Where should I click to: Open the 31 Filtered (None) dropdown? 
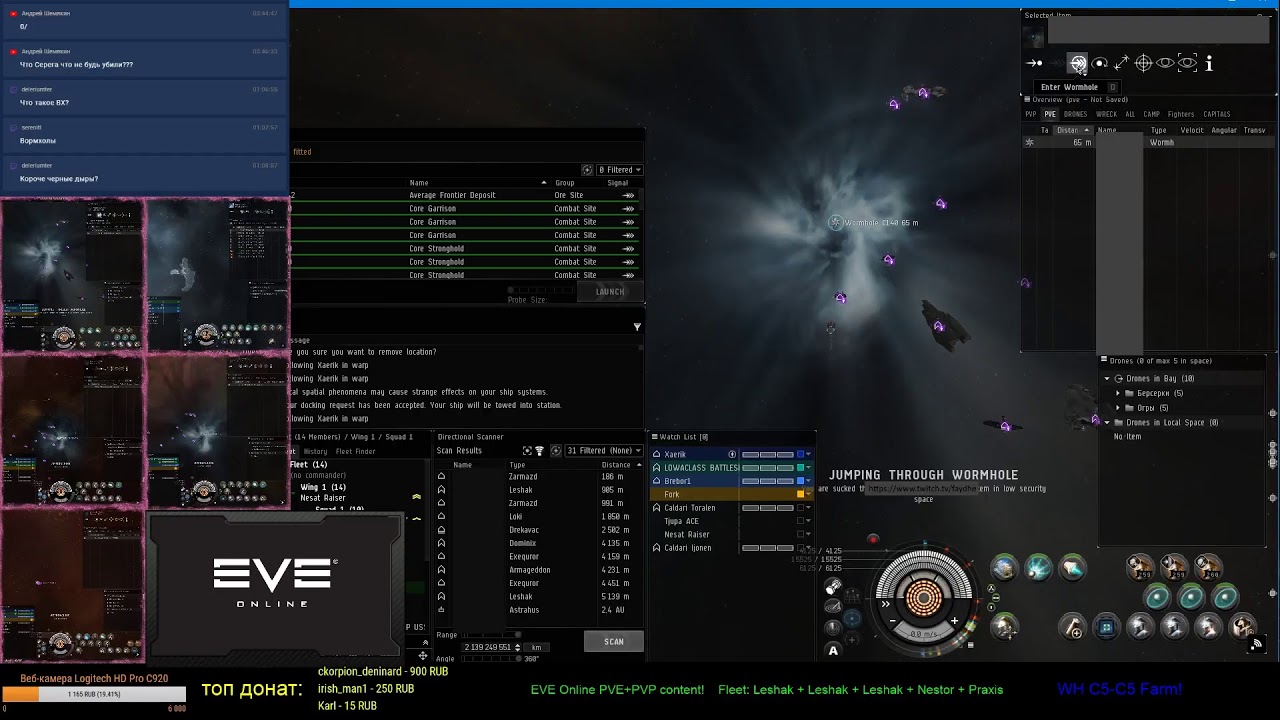pyautogui.click(x=603, y=451)
